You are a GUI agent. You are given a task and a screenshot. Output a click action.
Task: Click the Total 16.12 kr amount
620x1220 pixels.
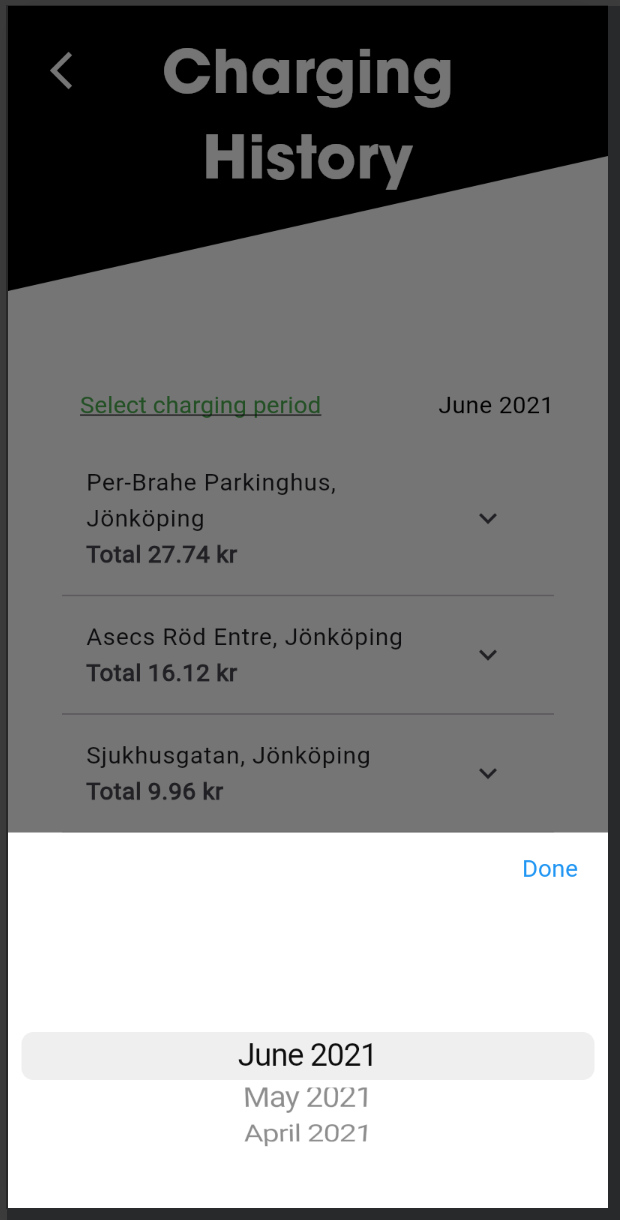pos(162,673)
